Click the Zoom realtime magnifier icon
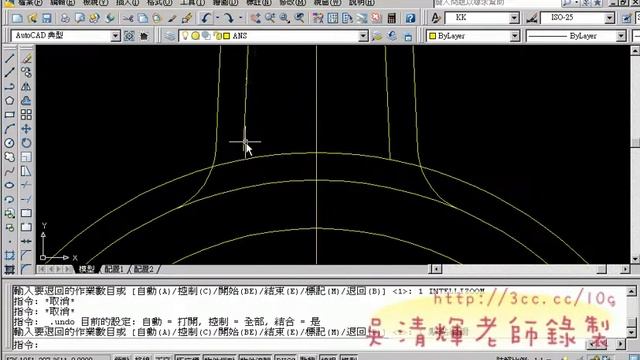The height and width of the screenshot is (360, 640). click(x=270, y=18)
